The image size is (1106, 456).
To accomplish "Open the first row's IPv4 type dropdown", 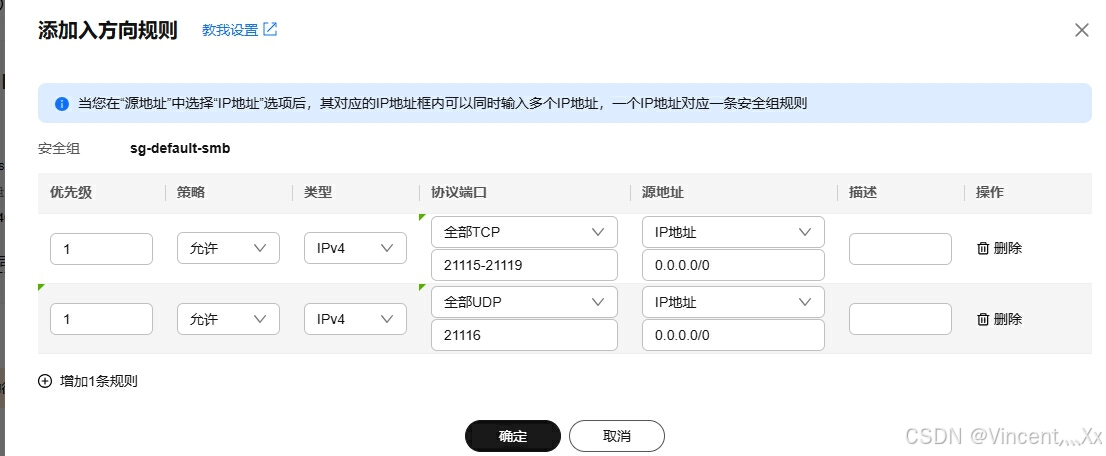I will coord(355,249).
